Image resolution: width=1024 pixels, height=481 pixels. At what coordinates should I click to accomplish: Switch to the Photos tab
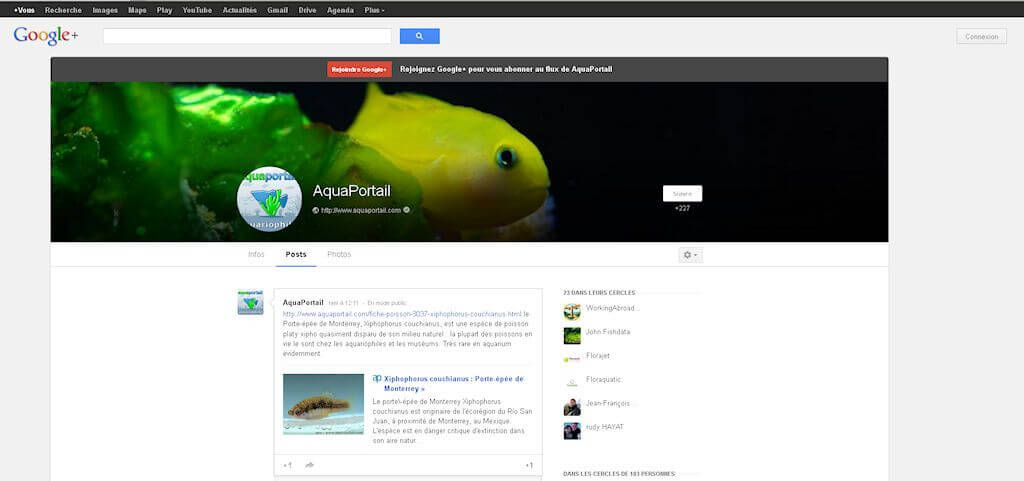click(339, 255)
